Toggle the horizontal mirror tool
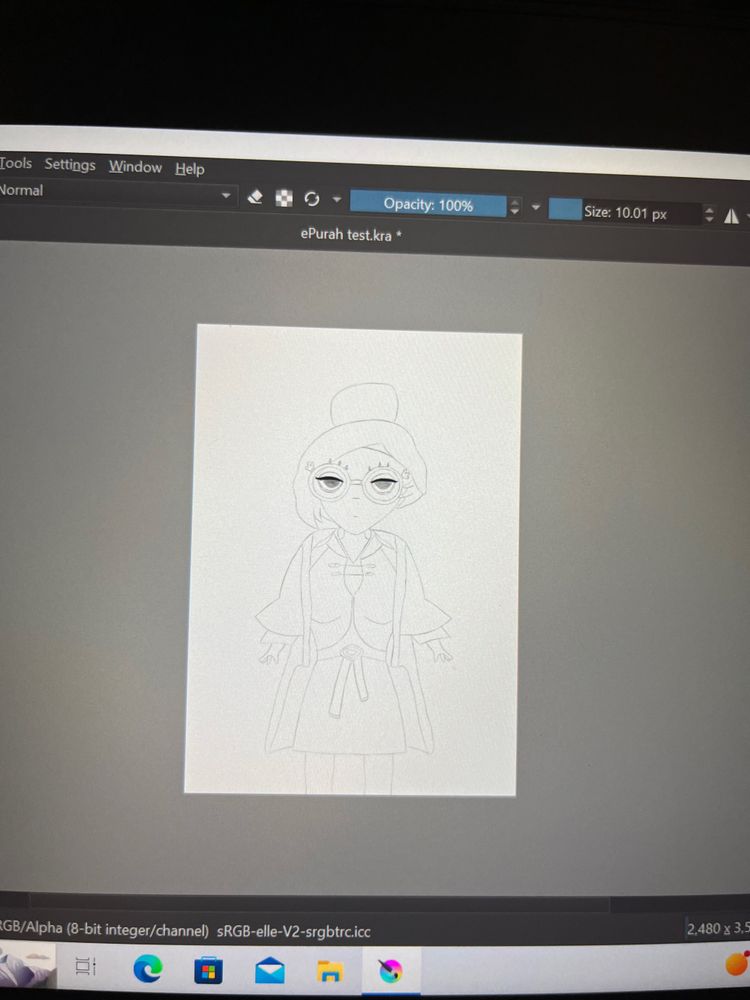The height and width of the screenshot is (1000, 750). [x=732, y=216]
